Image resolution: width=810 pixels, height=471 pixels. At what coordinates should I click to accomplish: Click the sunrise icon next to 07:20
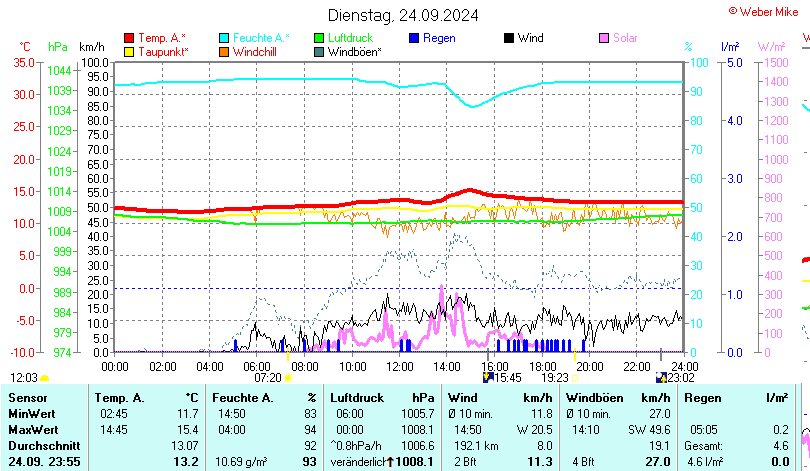tap(290, 378)
